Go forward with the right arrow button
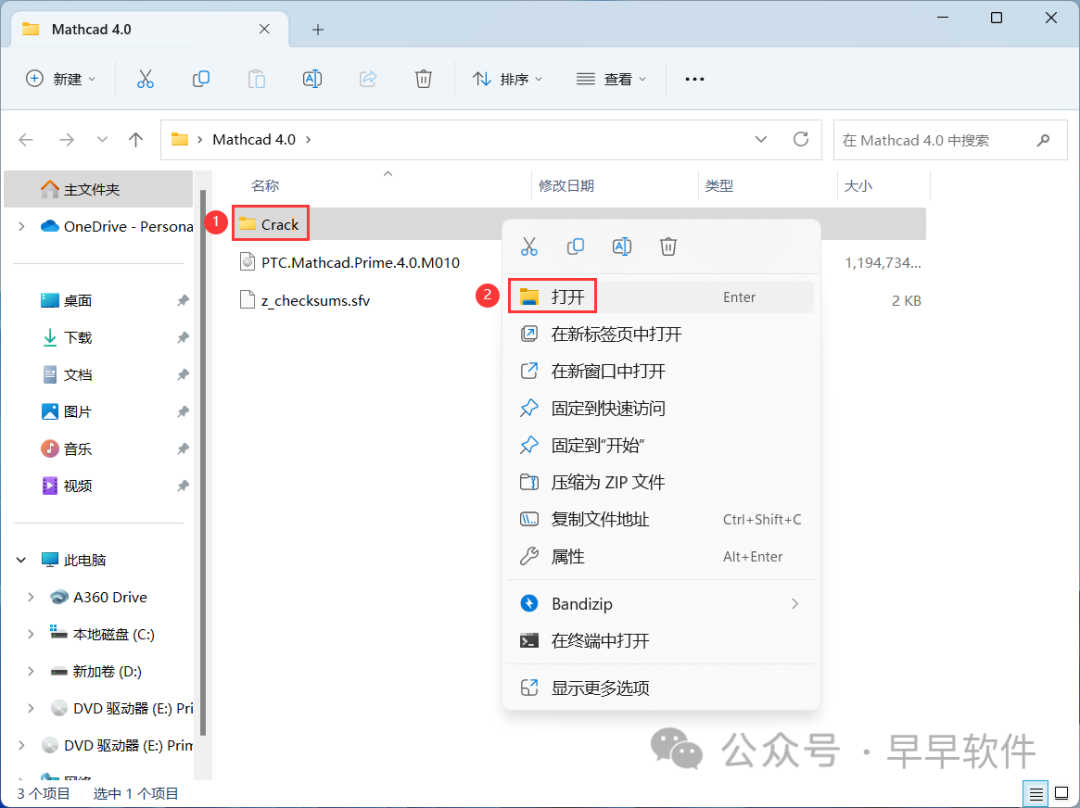Screen dimensions: 1080x808 tap(67, 141)
